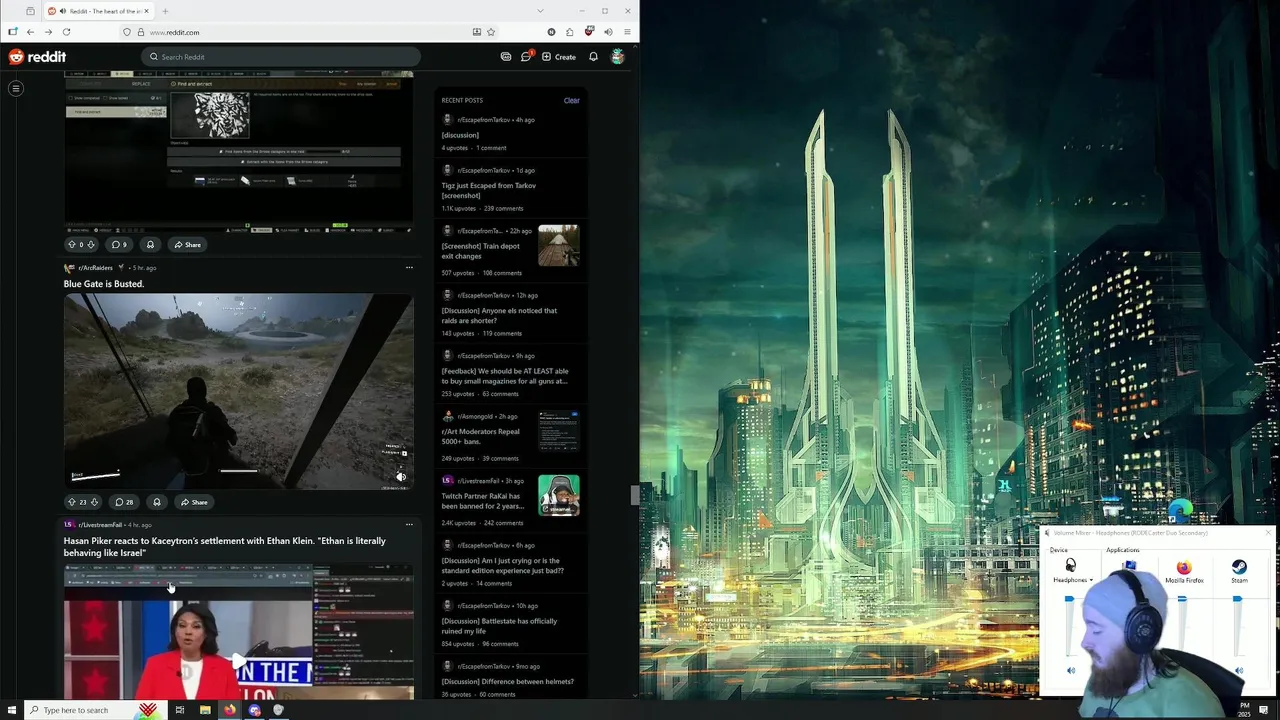Open the Reddit sidebar hamburger menu
The height and width of the screenshot is (720, 1280).
tap(16, 89)
